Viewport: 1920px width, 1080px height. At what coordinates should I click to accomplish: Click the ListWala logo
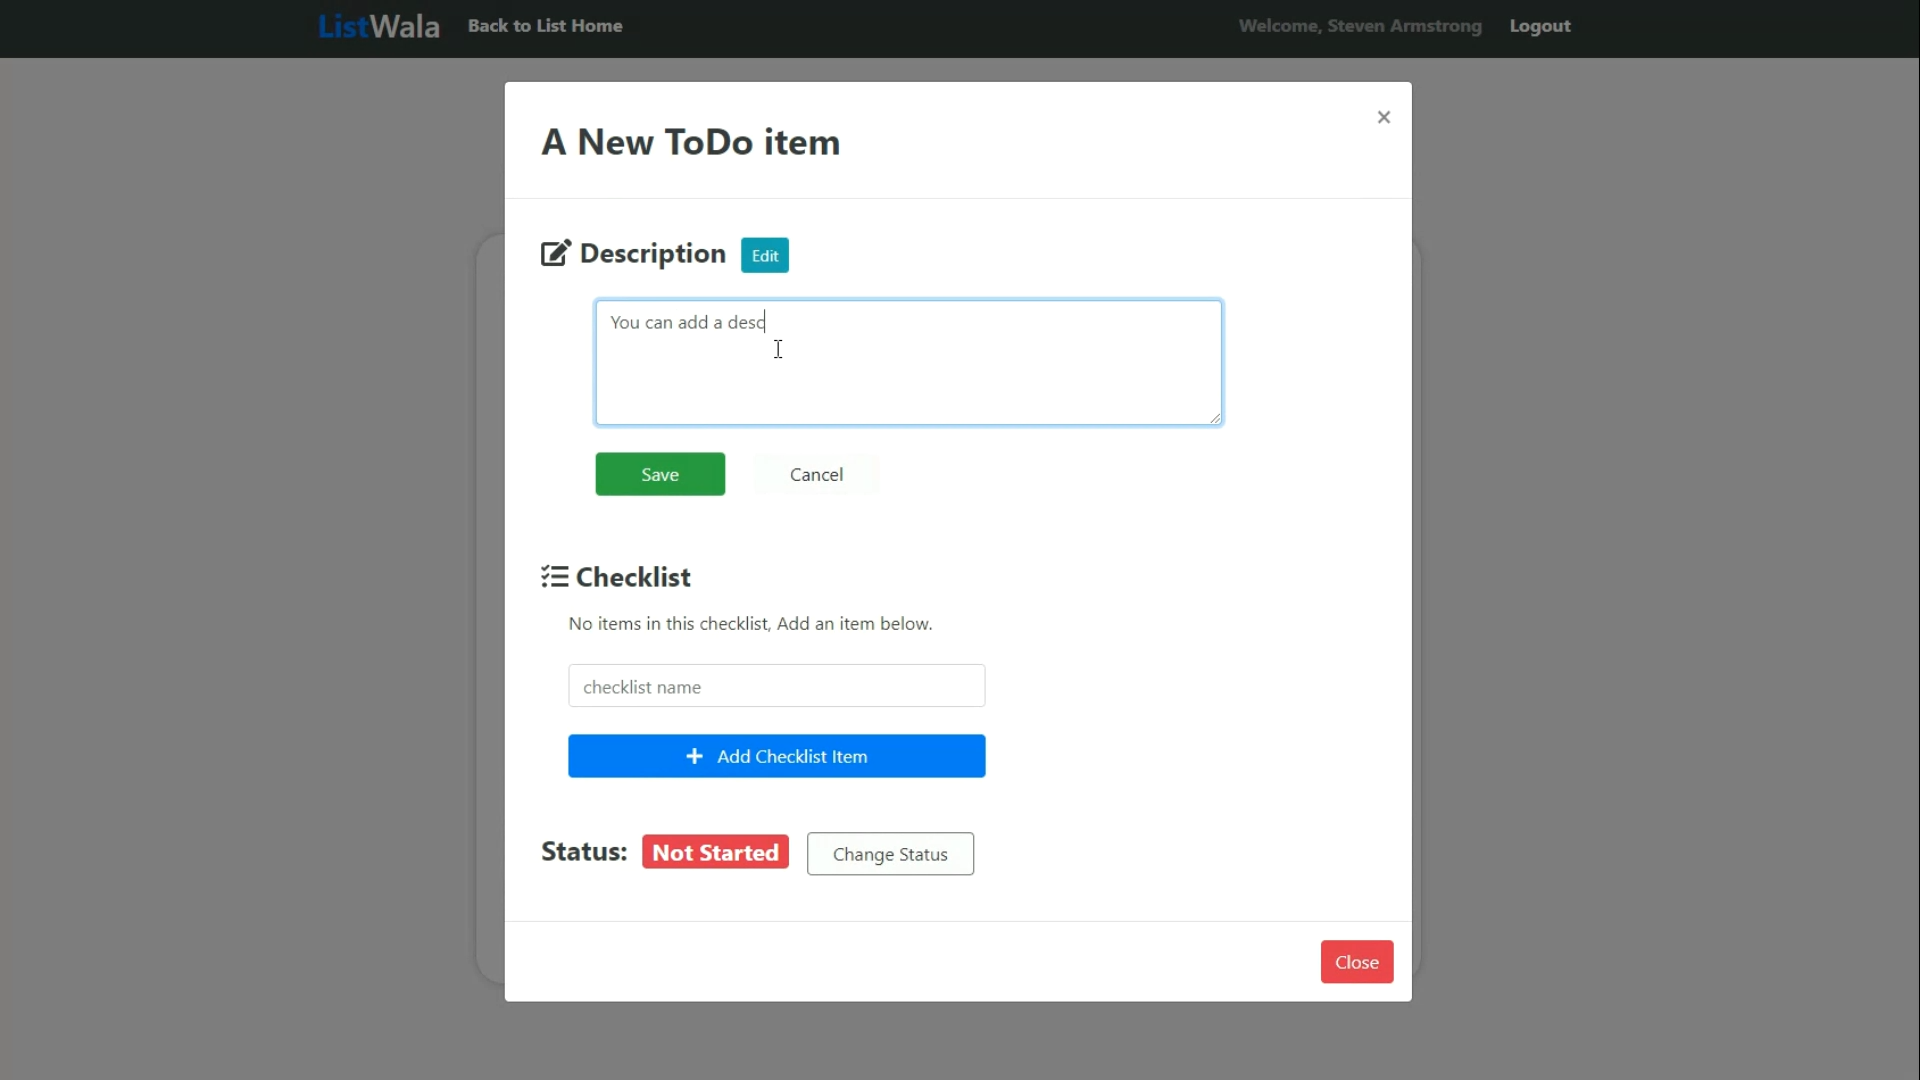click(379, 26)
